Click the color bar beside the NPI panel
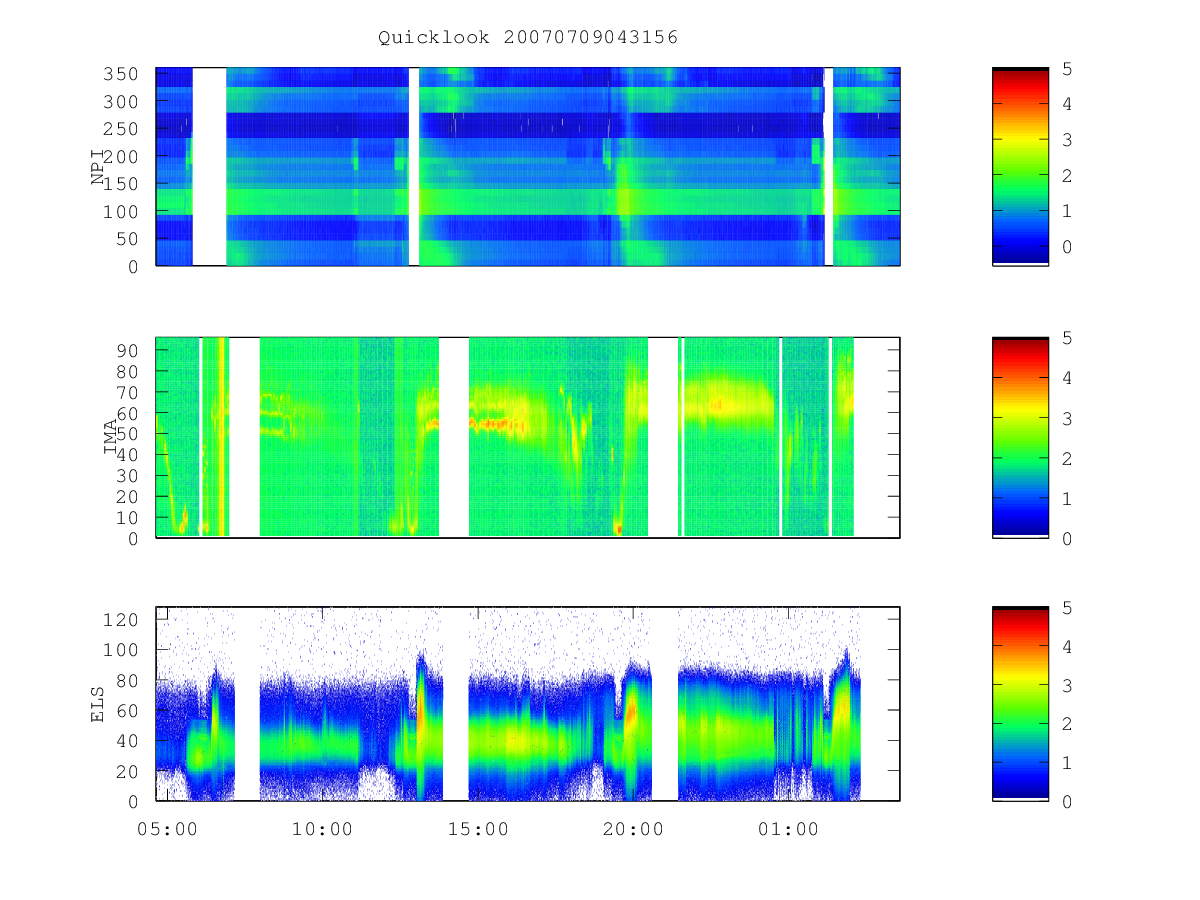The height and width of the screenshot is (900, 1200). pyautogui.click(x=1020, y=166)
